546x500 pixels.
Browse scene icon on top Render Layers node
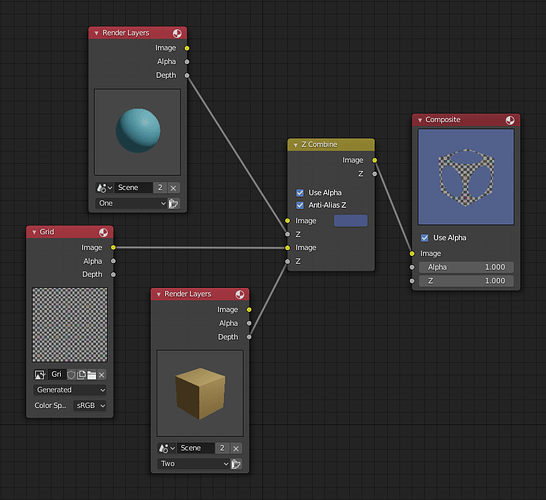(x=104, y=188)
